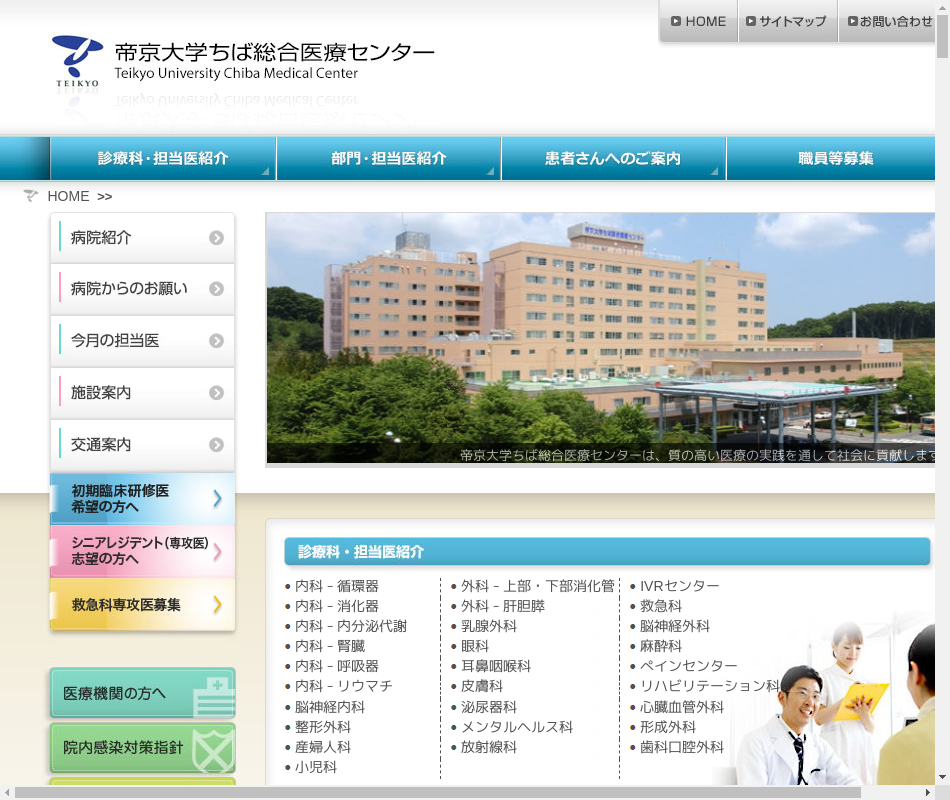Click the arrow icon beside 病院からのお願い
Screen dimensions: 950x800
pyautogui.click(x=216, y=289)
